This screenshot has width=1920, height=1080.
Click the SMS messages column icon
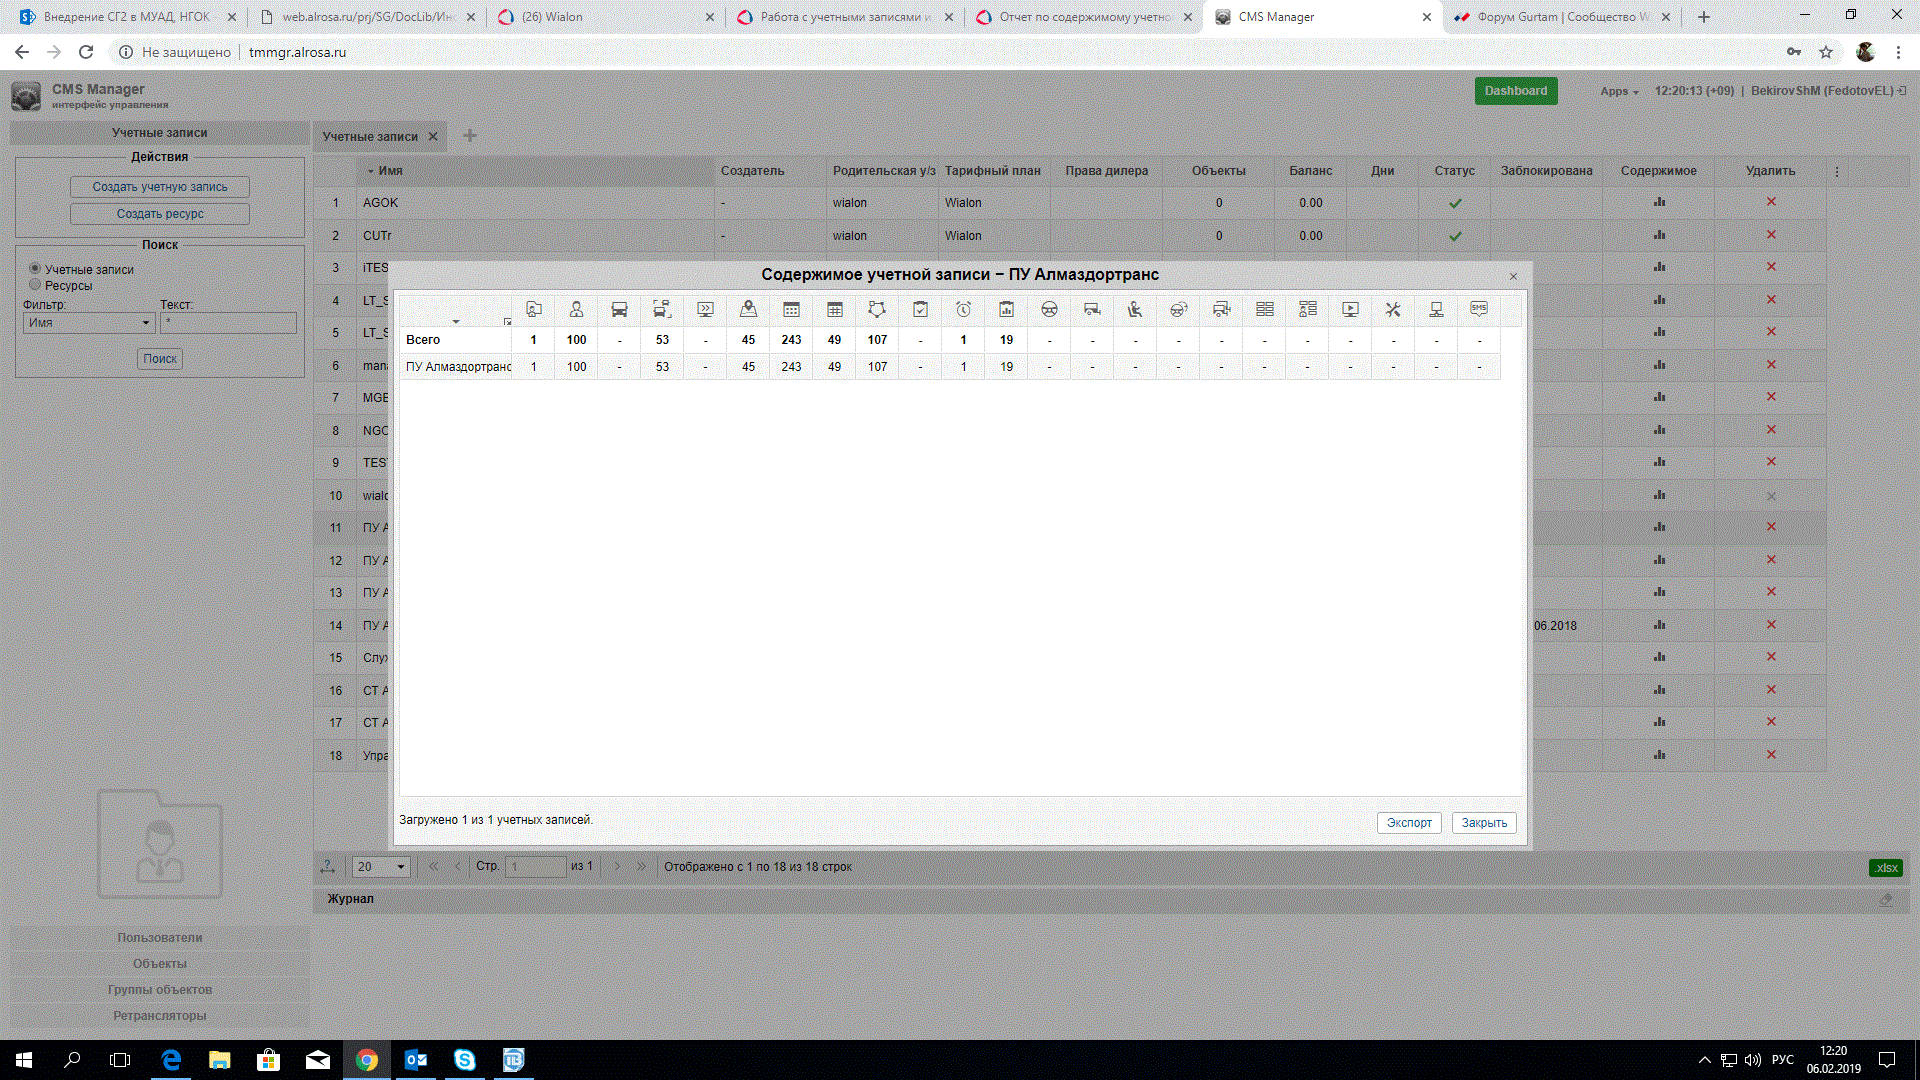click(x=1479, y=309)
